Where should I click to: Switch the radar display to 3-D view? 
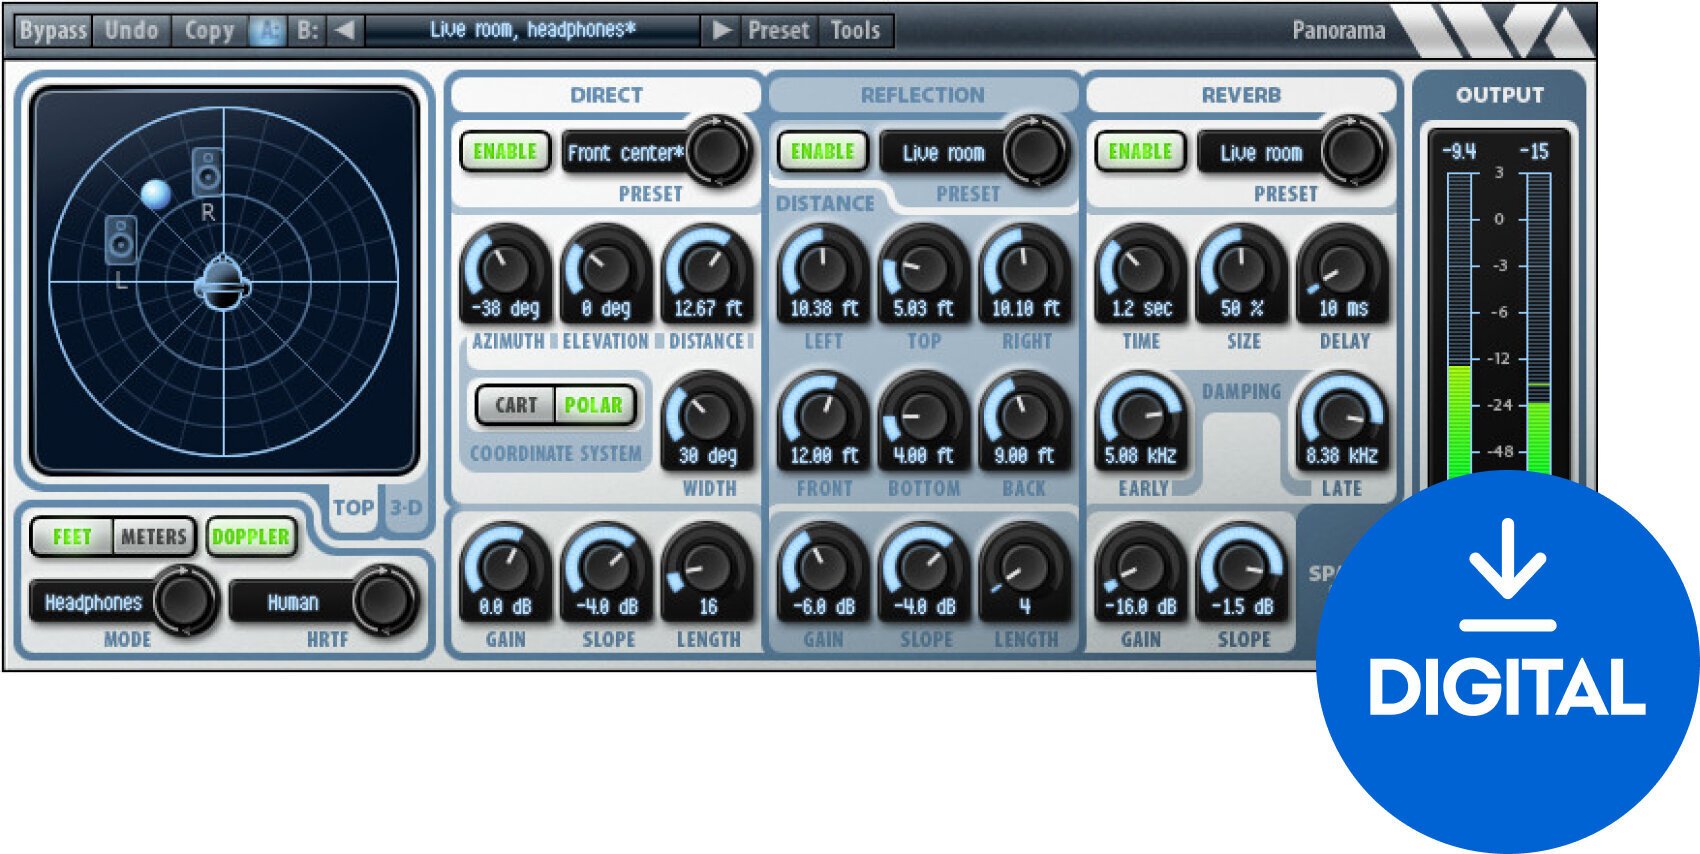tap(405, 508)
